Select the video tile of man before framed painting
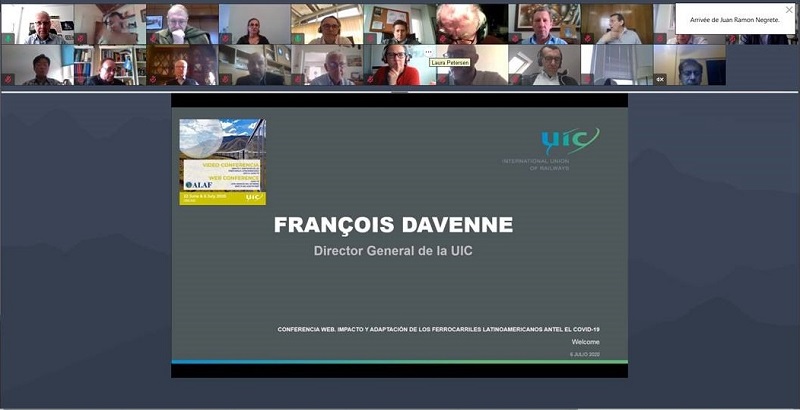The width and height of the screenshot is (800, 410). tap(545, 24)
